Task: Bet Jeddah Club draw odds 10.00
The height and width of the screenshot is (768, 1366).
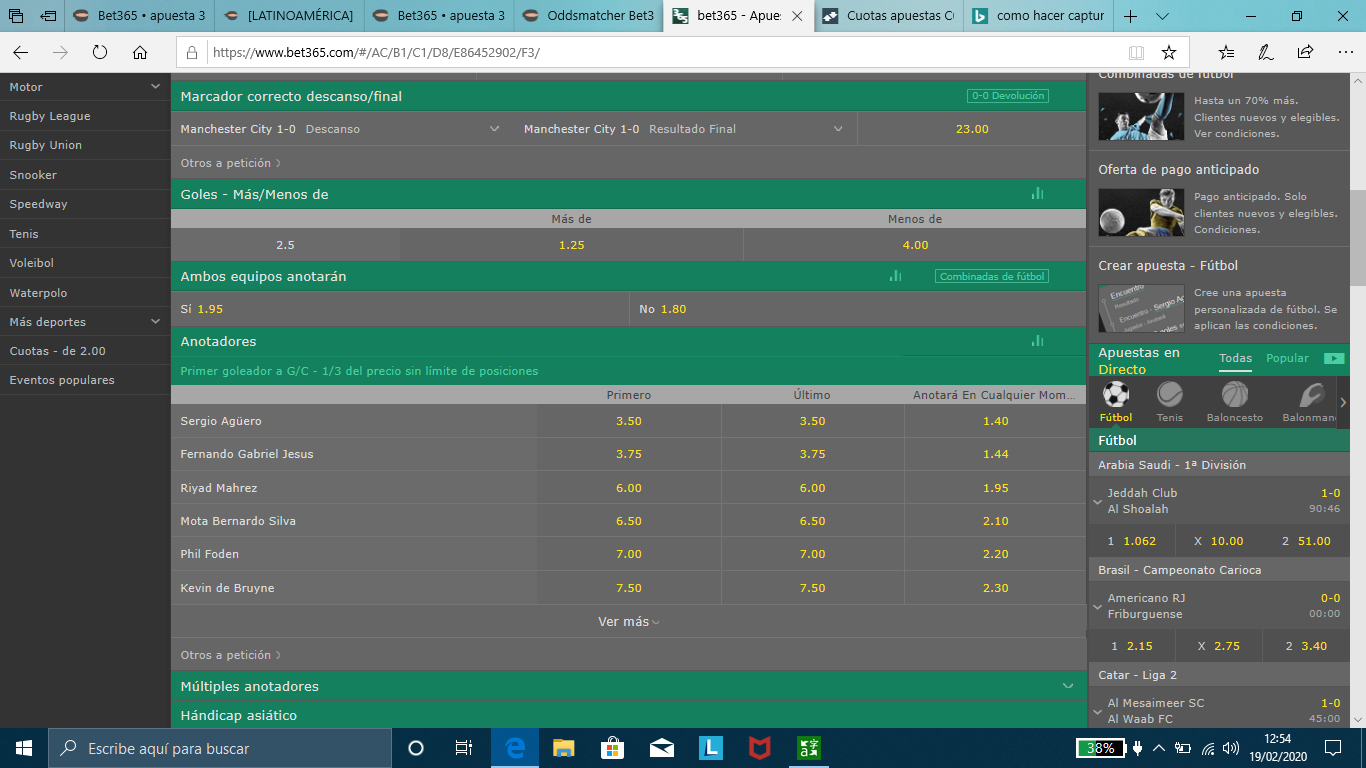Action: click(x=1218, y=541)
